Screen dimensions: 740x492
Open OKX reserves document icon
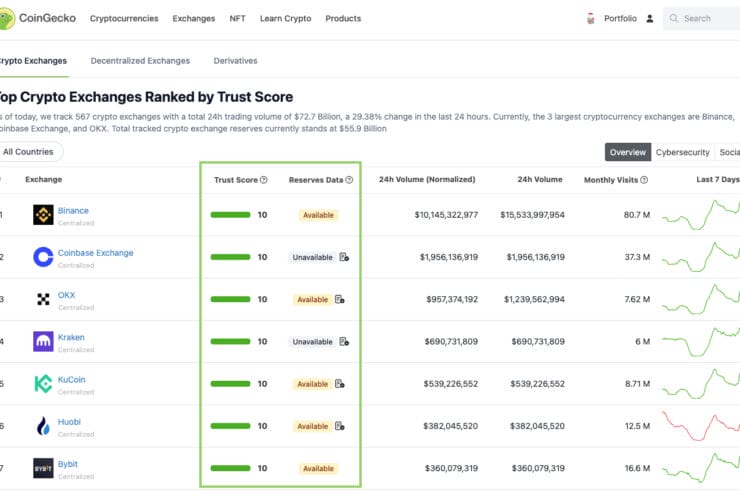[340, 299]
